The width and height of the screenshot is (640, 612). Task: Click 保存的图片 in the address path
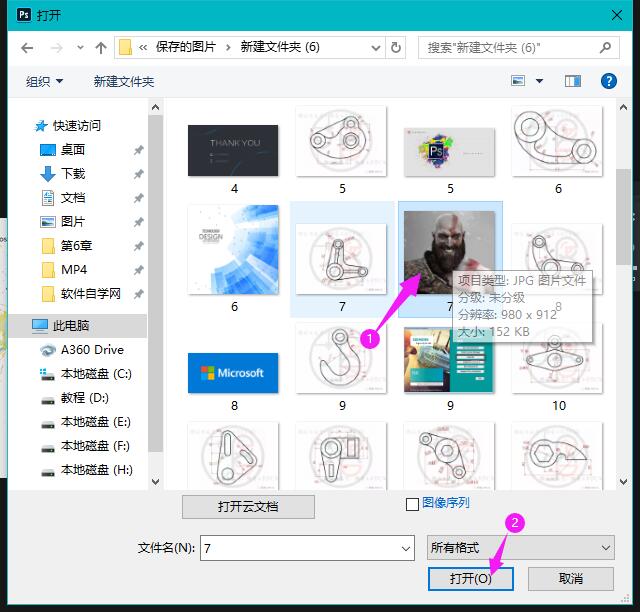click(x=186, y=47)
